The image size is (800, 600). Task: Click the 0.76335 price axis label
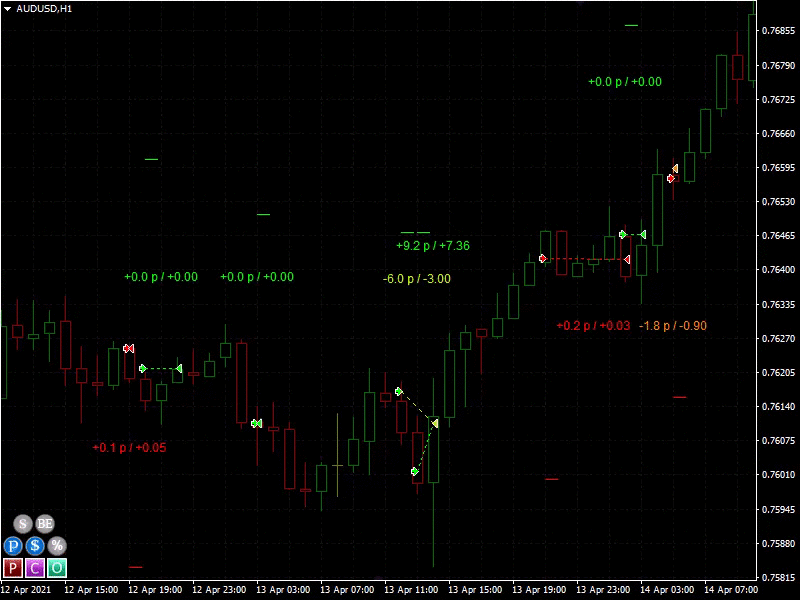779,304
